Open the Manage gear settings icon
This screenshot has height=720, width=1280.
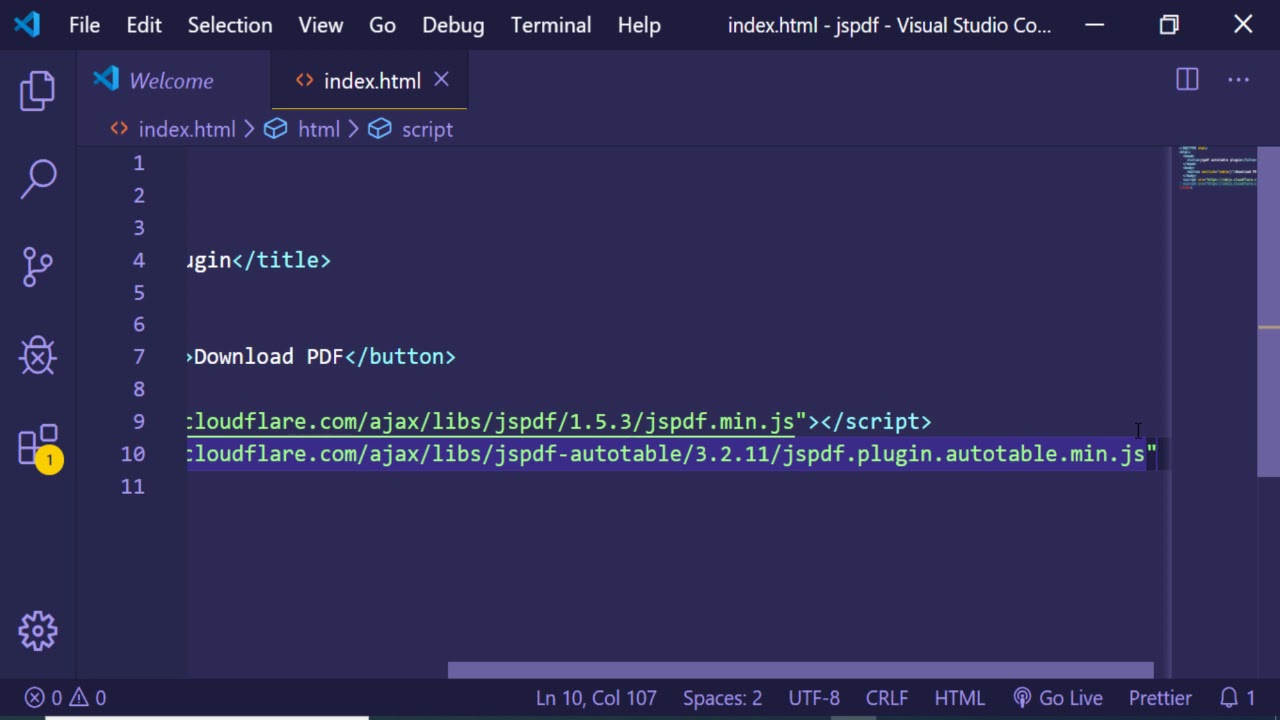38,631
